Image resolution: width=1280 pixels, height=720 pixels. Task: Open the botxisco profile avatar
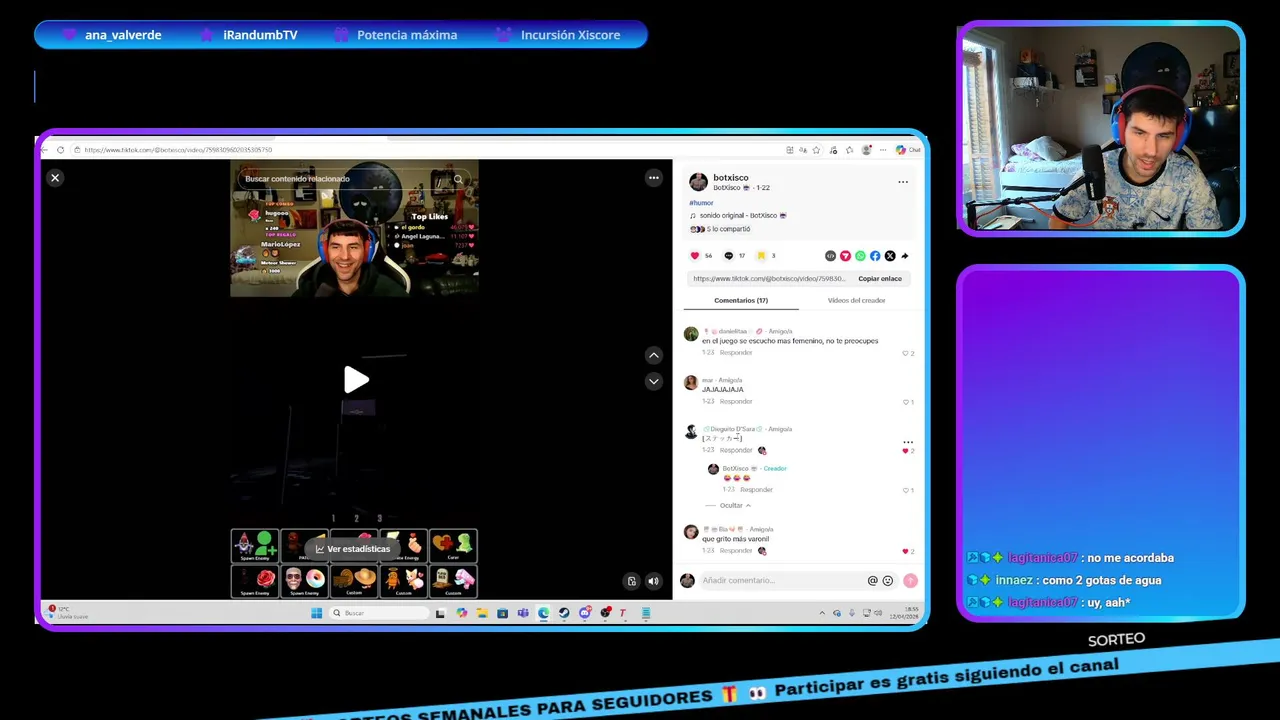tap(698, 182)
